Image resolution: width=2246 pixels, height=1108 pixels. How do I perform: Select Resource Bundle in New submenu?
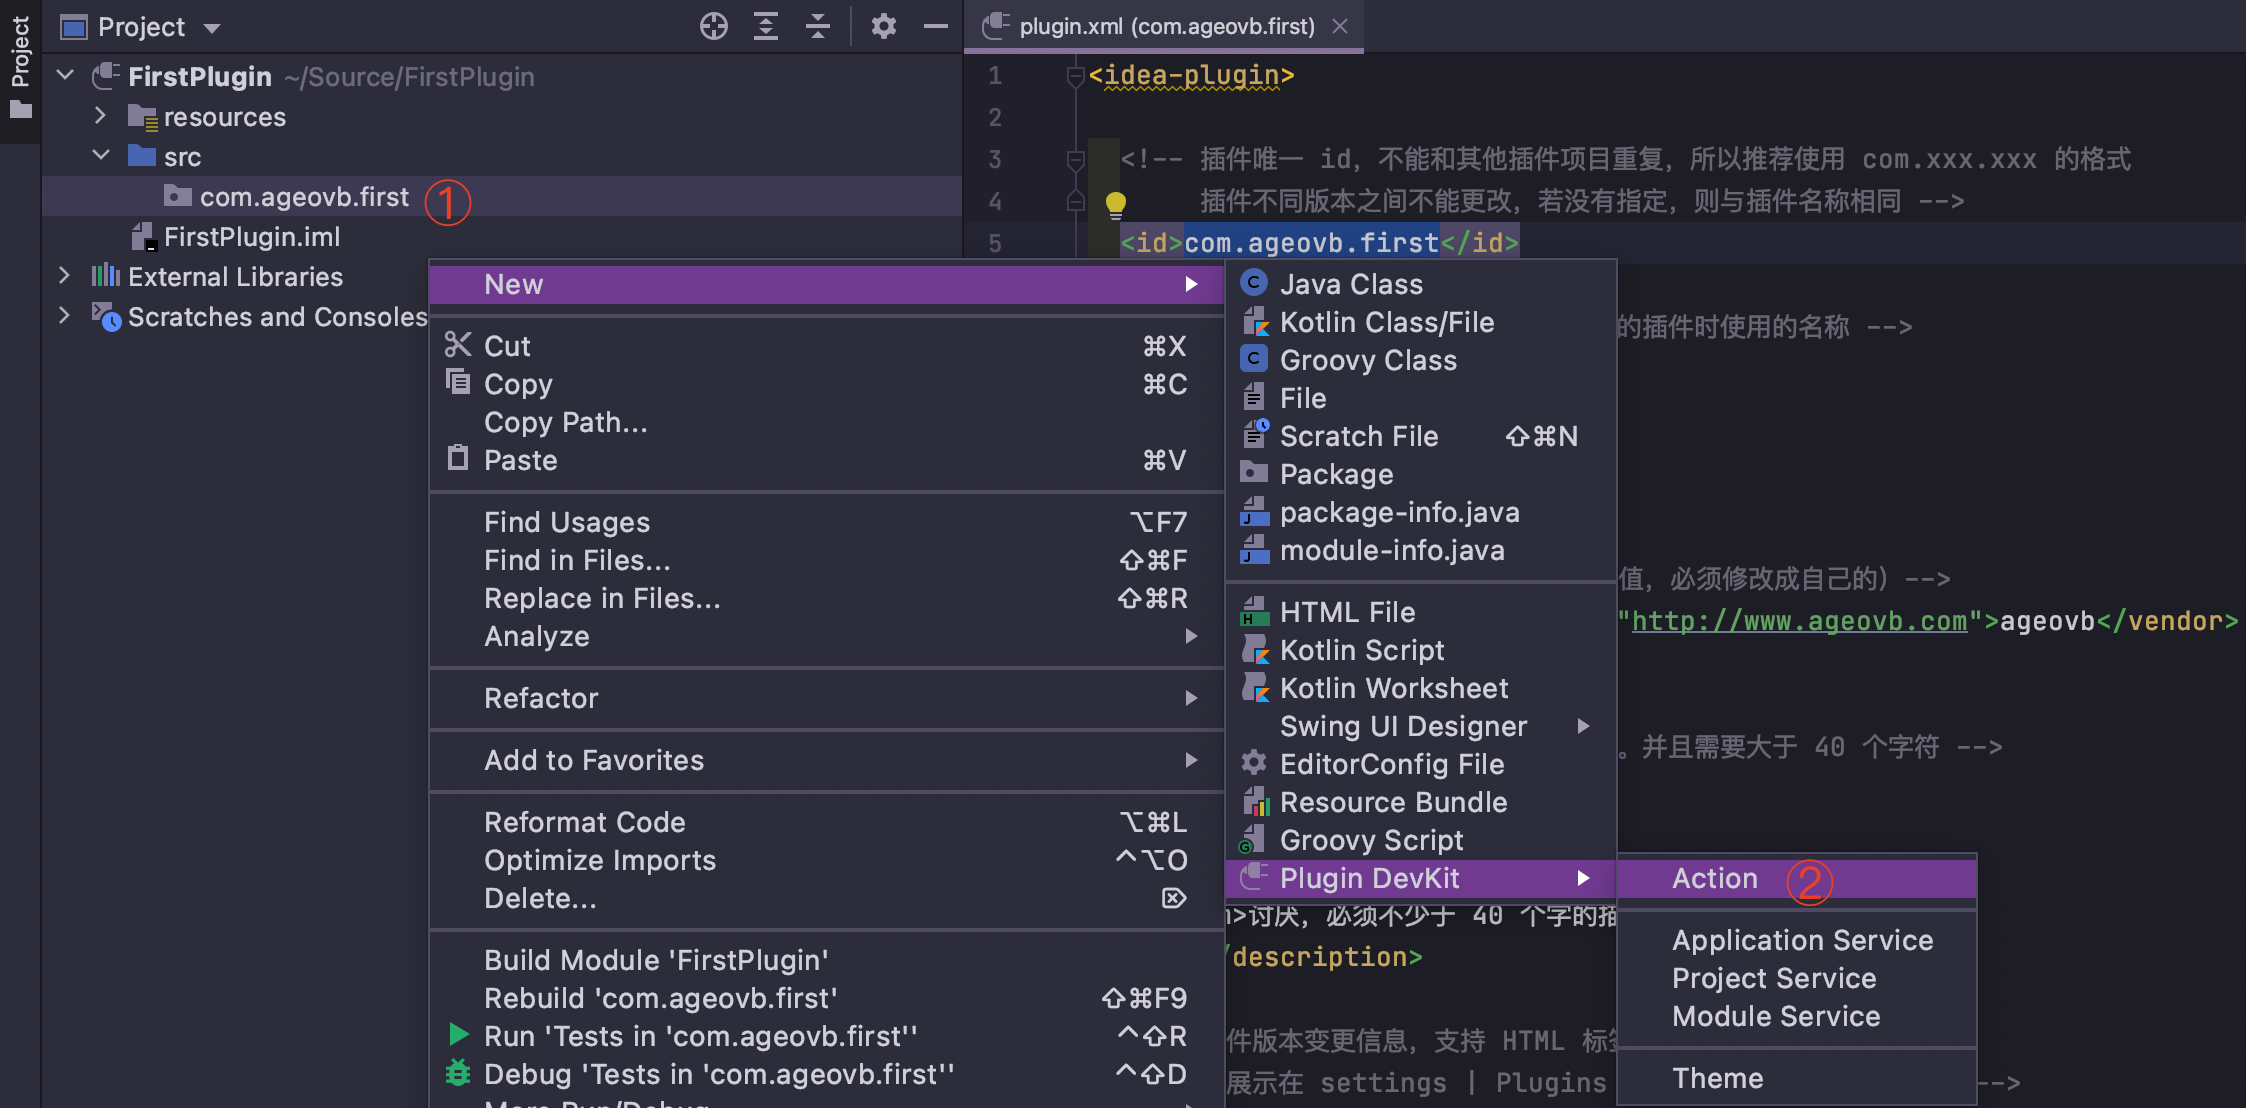pyautogui.click(x=1421, y=802)
